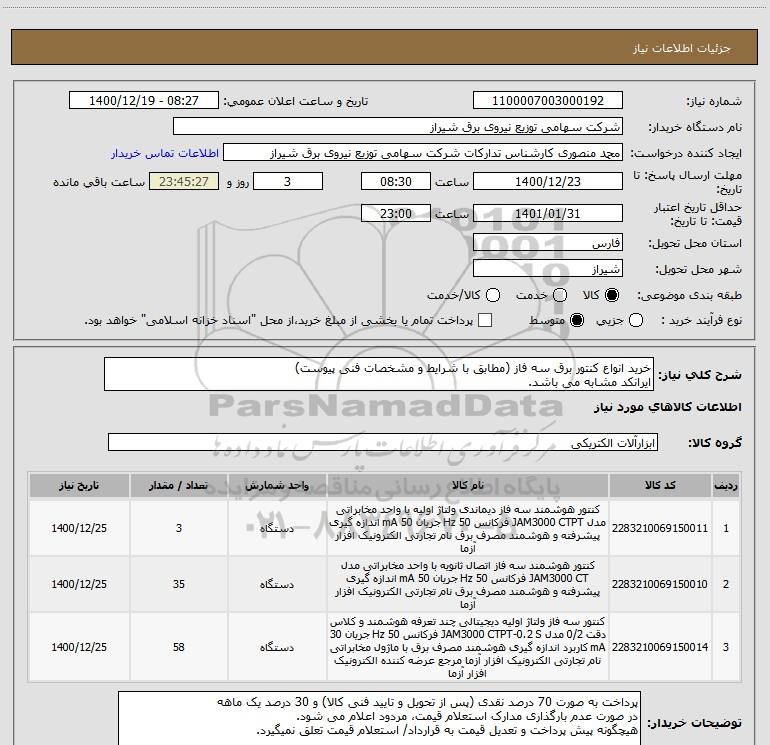Click quantity 35 in row 2
Viewport: 770px width, 745px height.
(x=179, y=584)
